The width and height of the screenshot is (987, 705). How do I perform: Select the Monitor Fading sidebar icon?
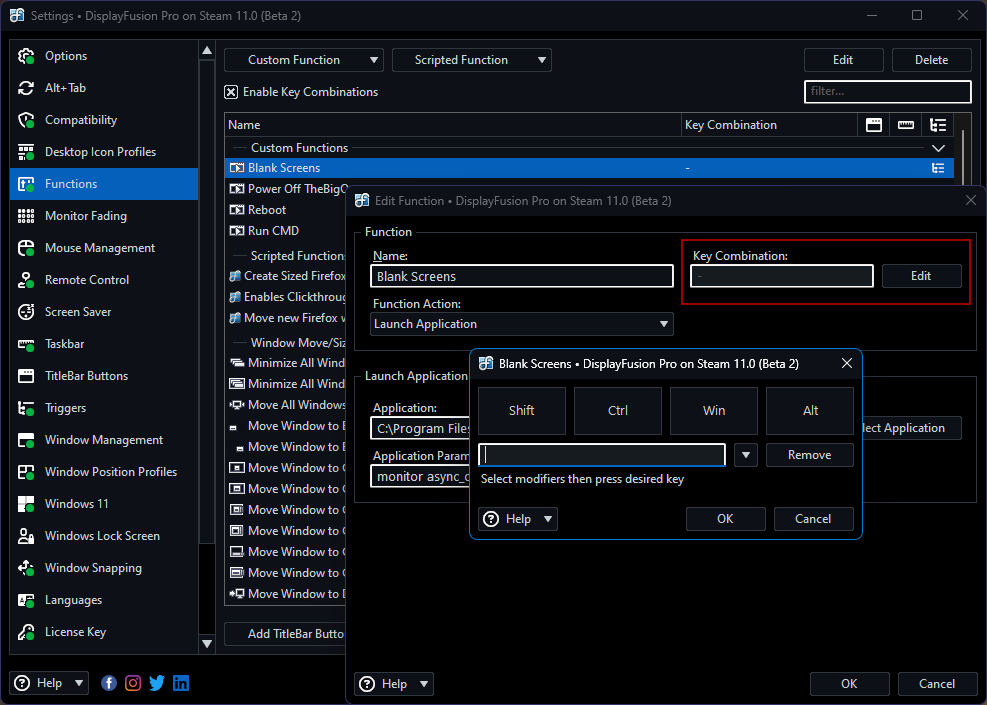coord(27,216)
